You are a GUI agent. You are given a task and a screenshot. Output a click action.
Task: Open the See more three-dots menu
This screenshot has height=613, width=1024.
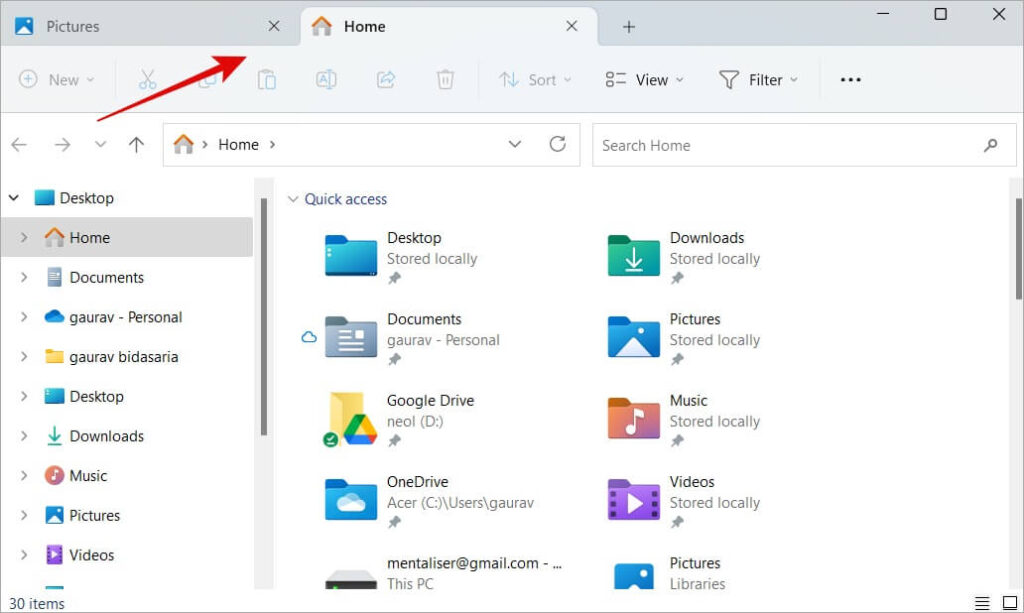[850, 80]
